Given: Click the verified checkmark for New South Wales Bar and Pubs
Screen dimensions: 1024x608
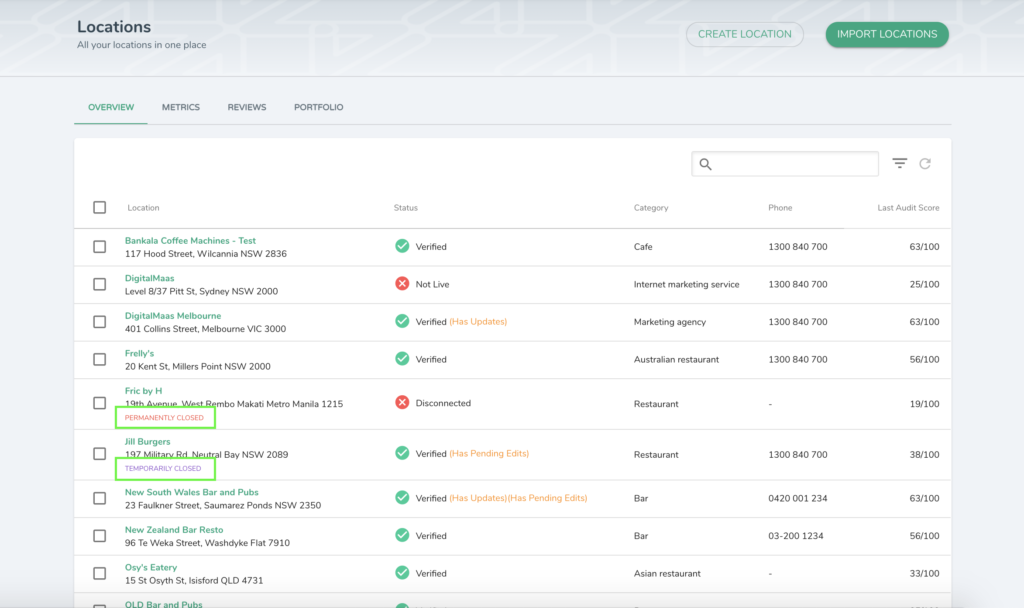Looking at the screenshot, I should pyautogui.click(x=402, y=497).
